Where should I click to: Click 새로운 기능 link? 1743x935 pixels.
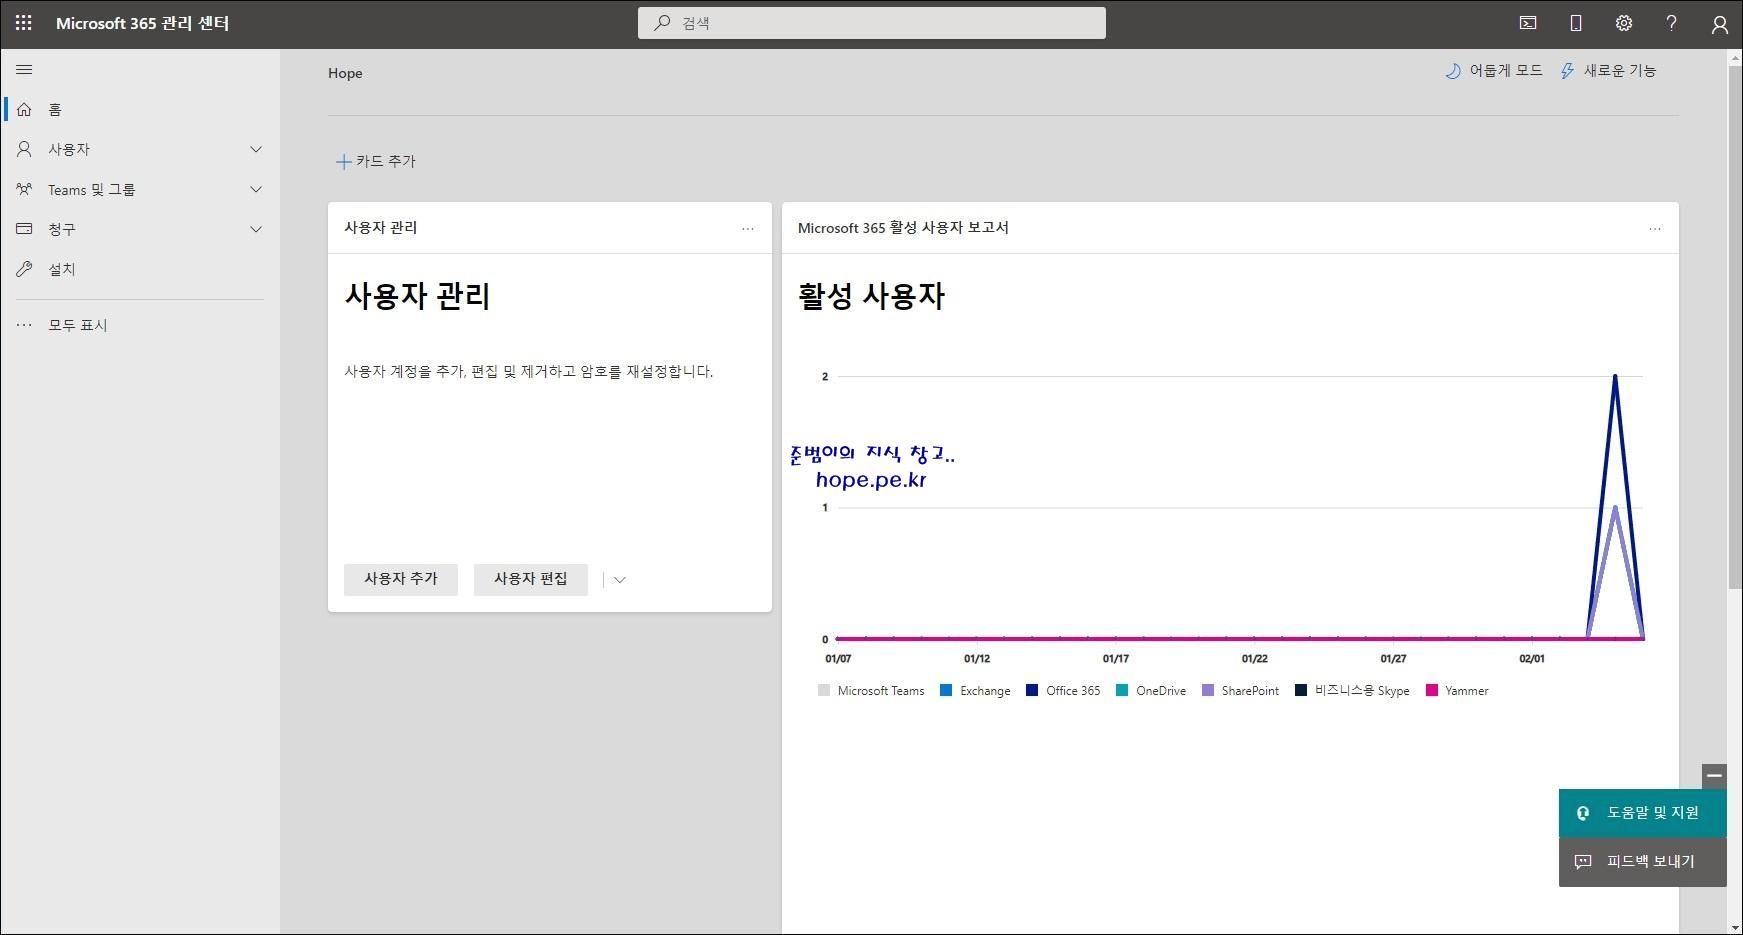click(1608, 71)
